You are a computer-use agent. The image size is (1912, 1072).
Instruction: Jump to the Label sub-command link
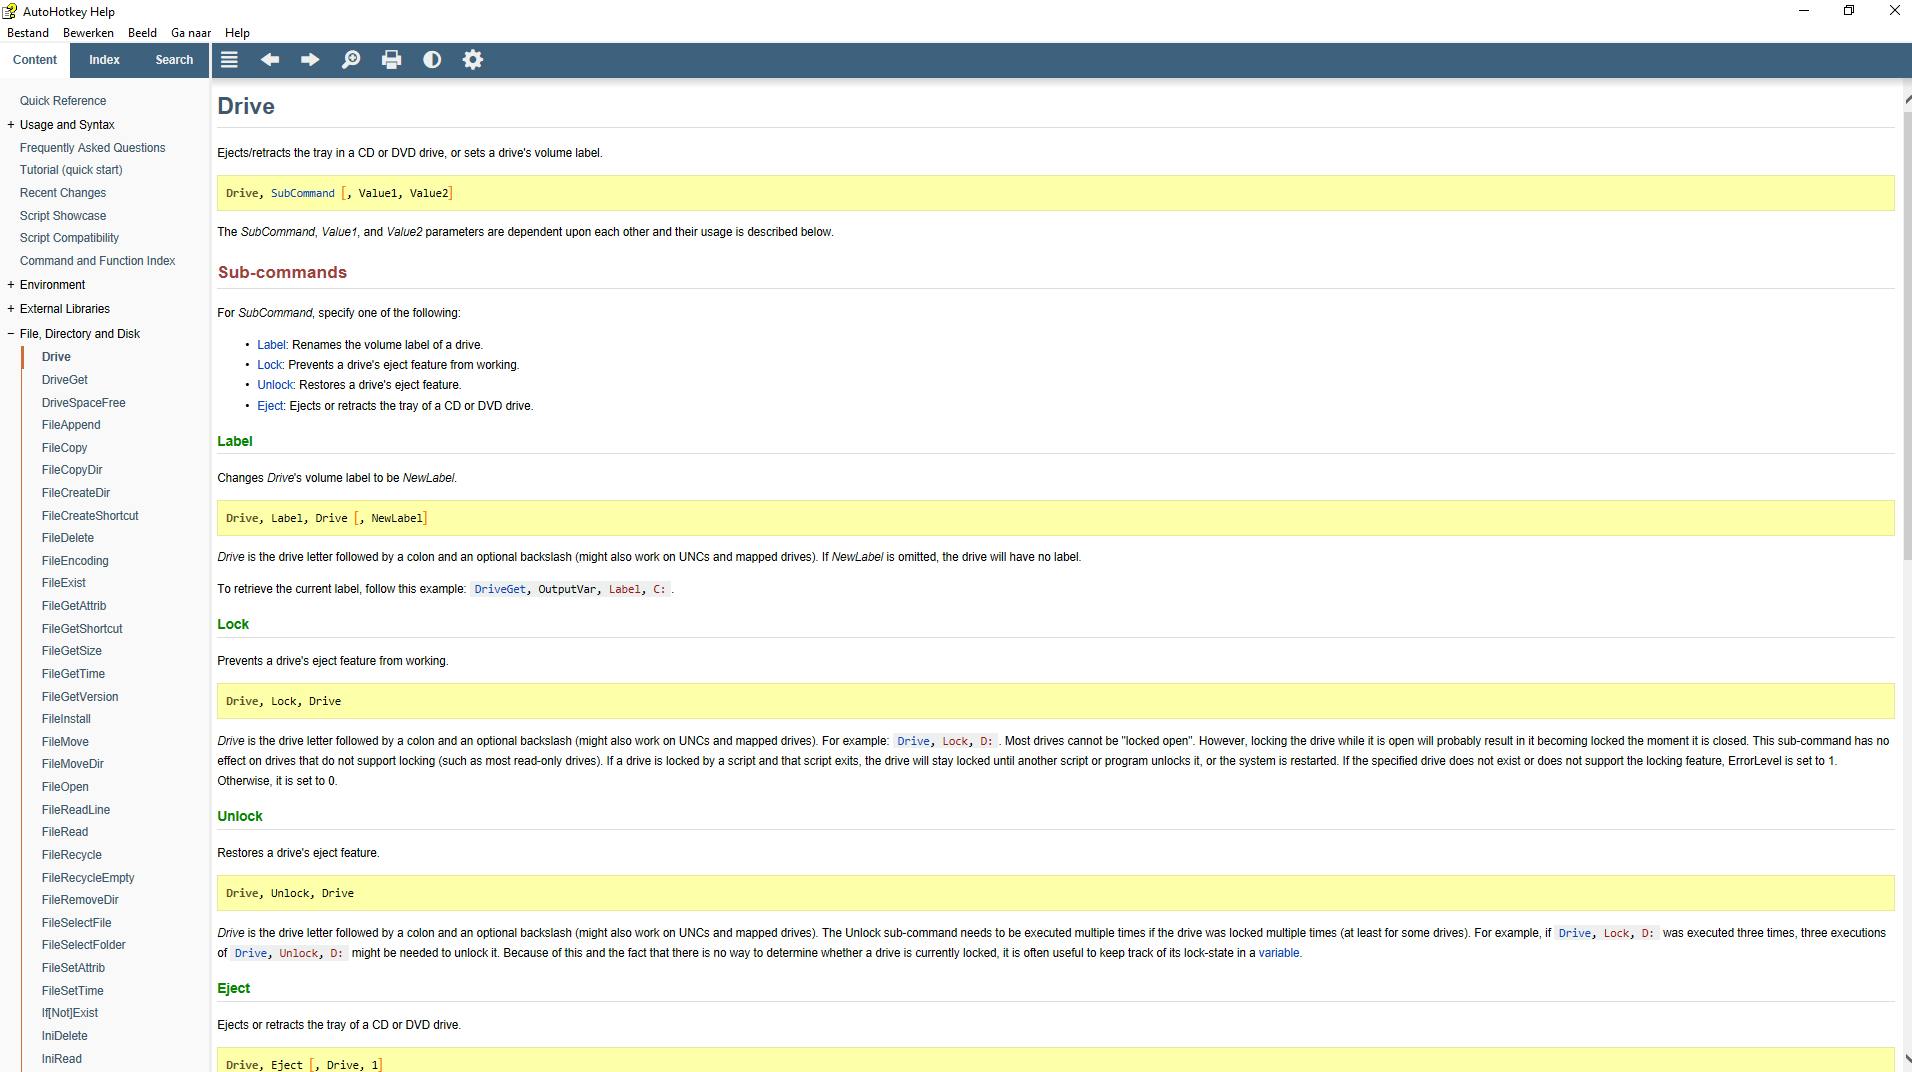(271, 345)
